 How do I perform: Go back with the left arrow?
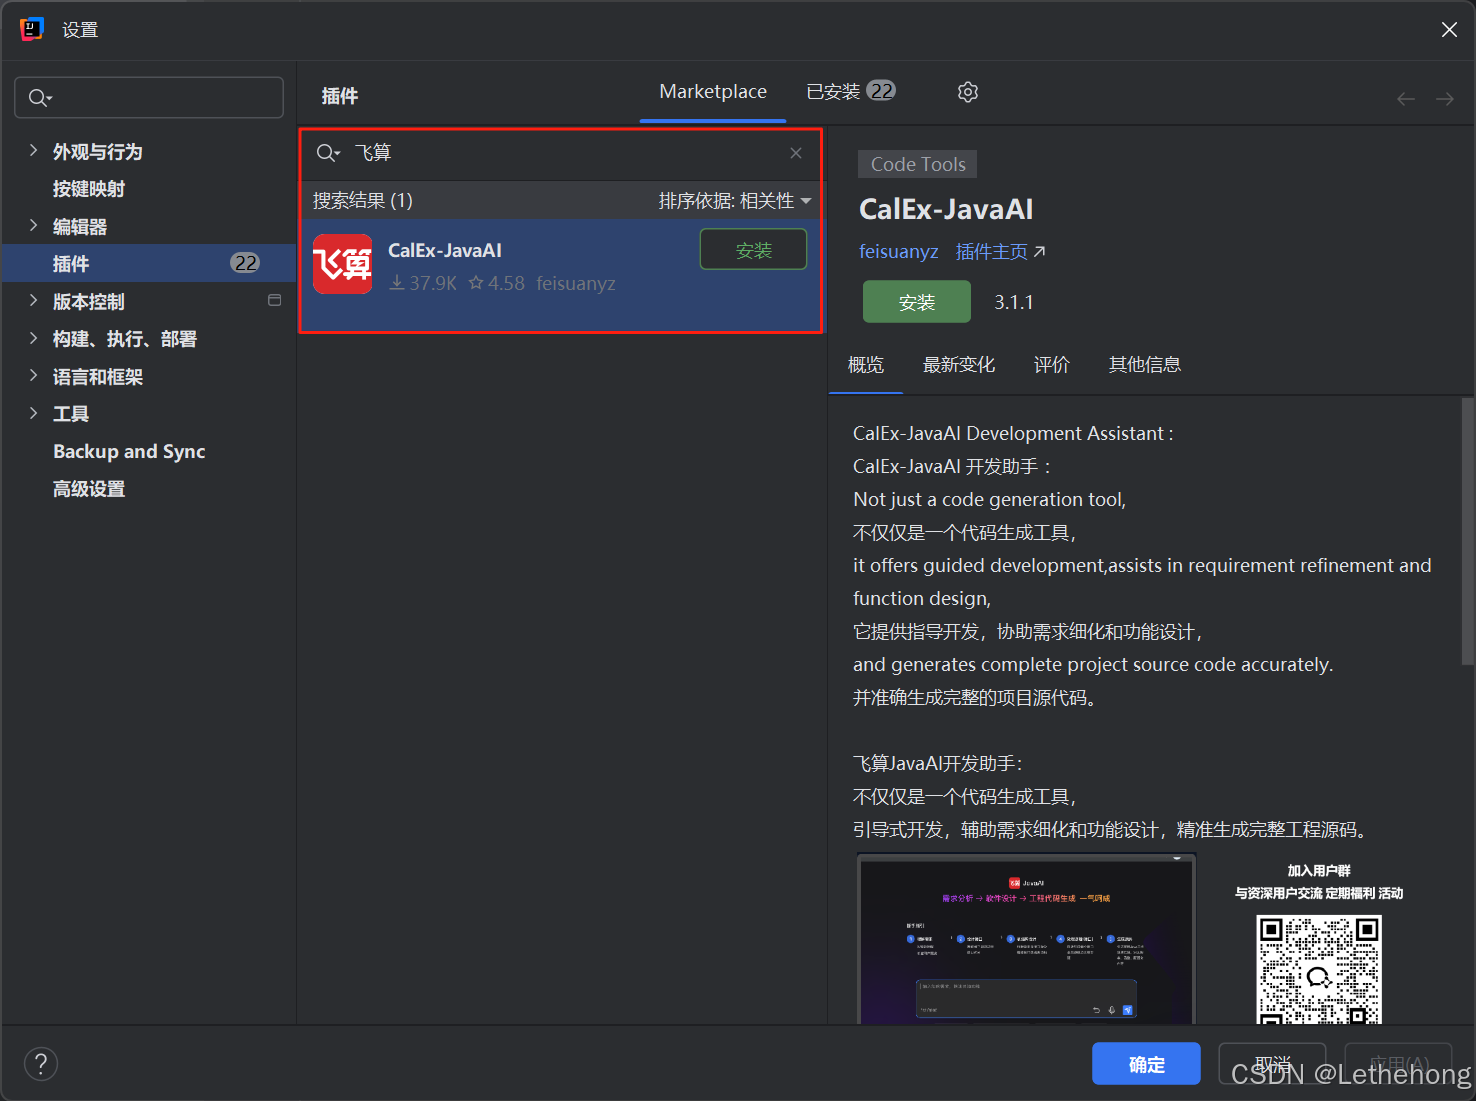click(1406, 98)
